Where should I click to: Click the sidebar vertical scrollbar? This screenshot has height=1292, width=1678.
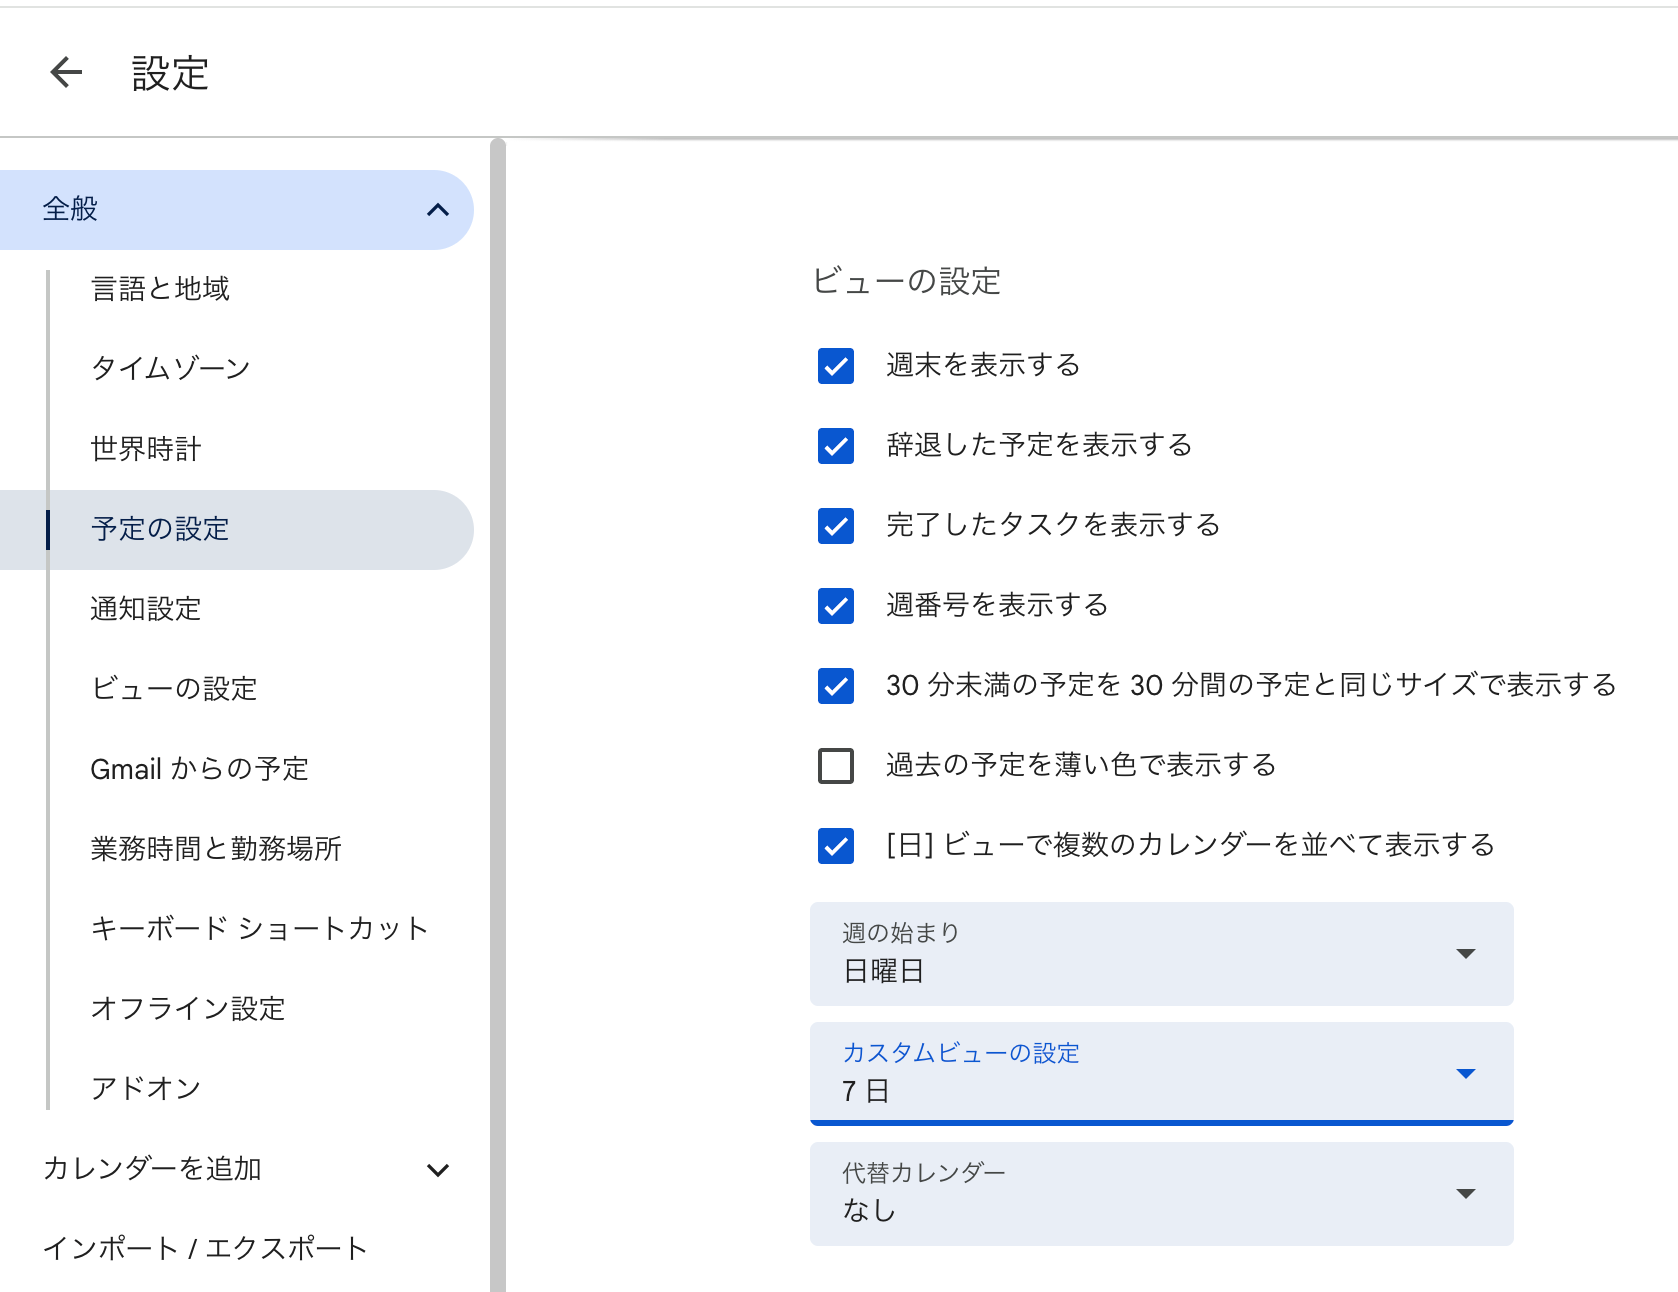[x=498, y=700]
